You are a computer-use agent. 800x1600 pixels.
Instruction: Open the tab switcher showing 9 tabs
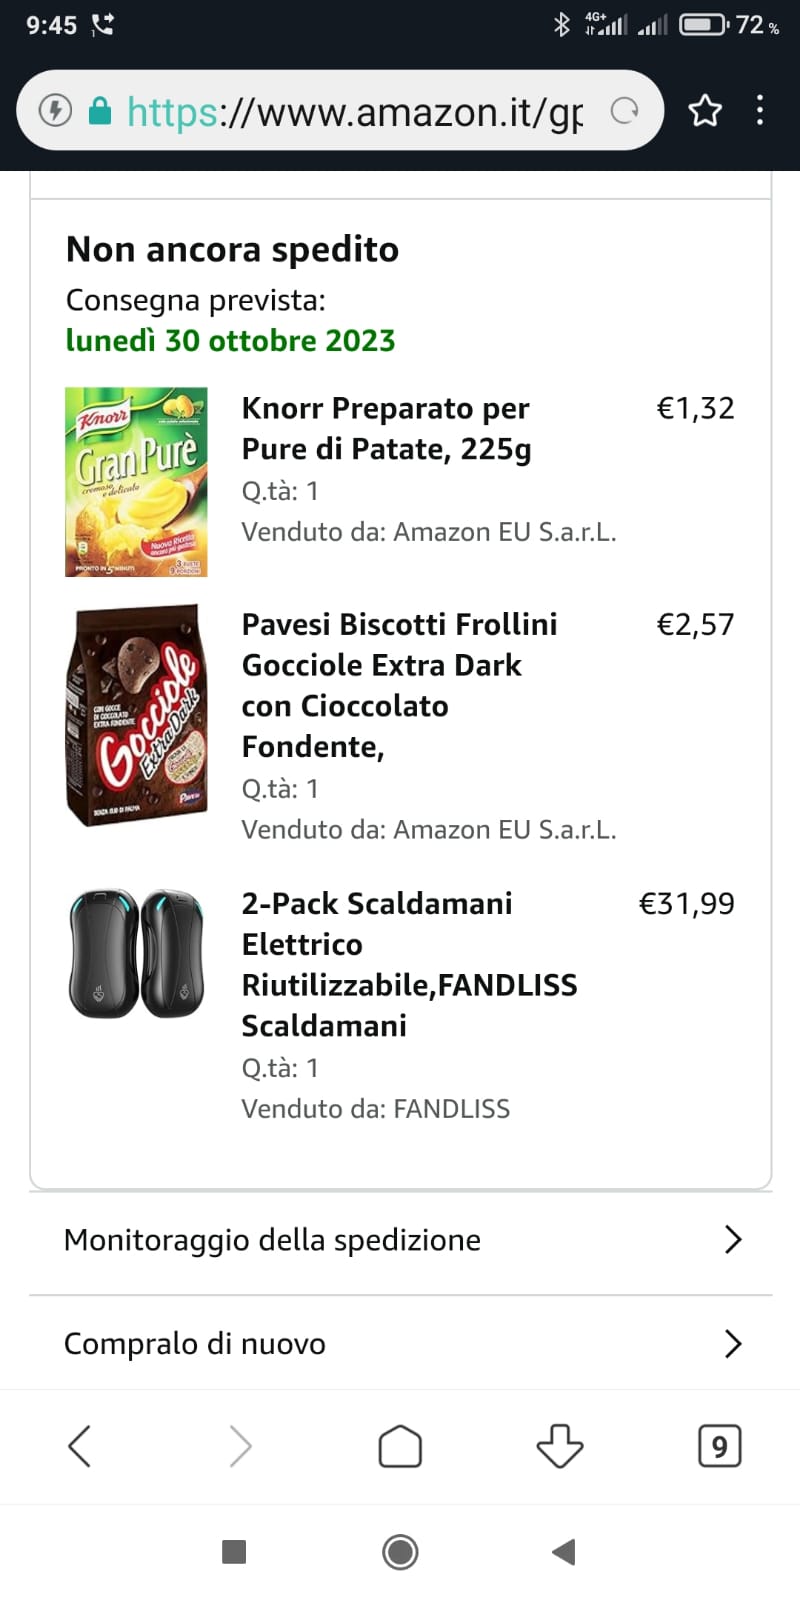tap(719, 1446)
